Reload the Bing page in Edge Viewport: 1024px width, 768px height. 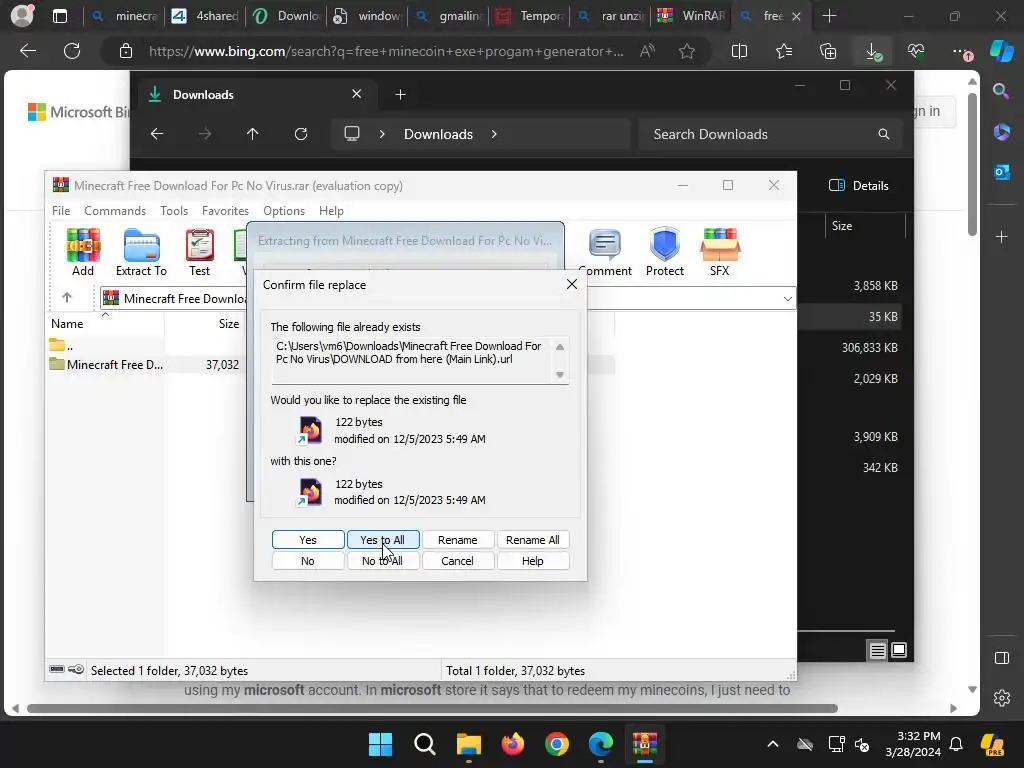click(x=72, y=51)
